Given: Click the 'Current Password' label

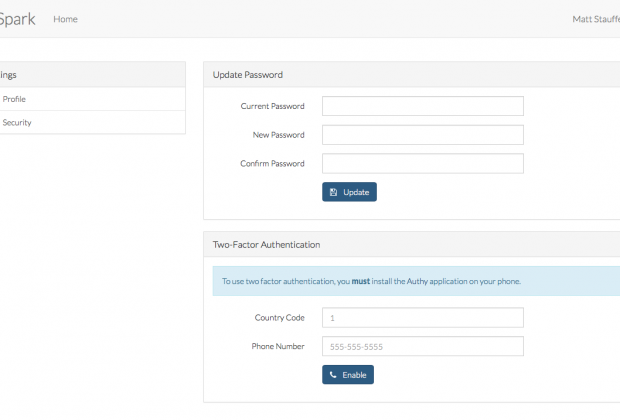Looking at the screenshot, I should [x=272, y=106].
